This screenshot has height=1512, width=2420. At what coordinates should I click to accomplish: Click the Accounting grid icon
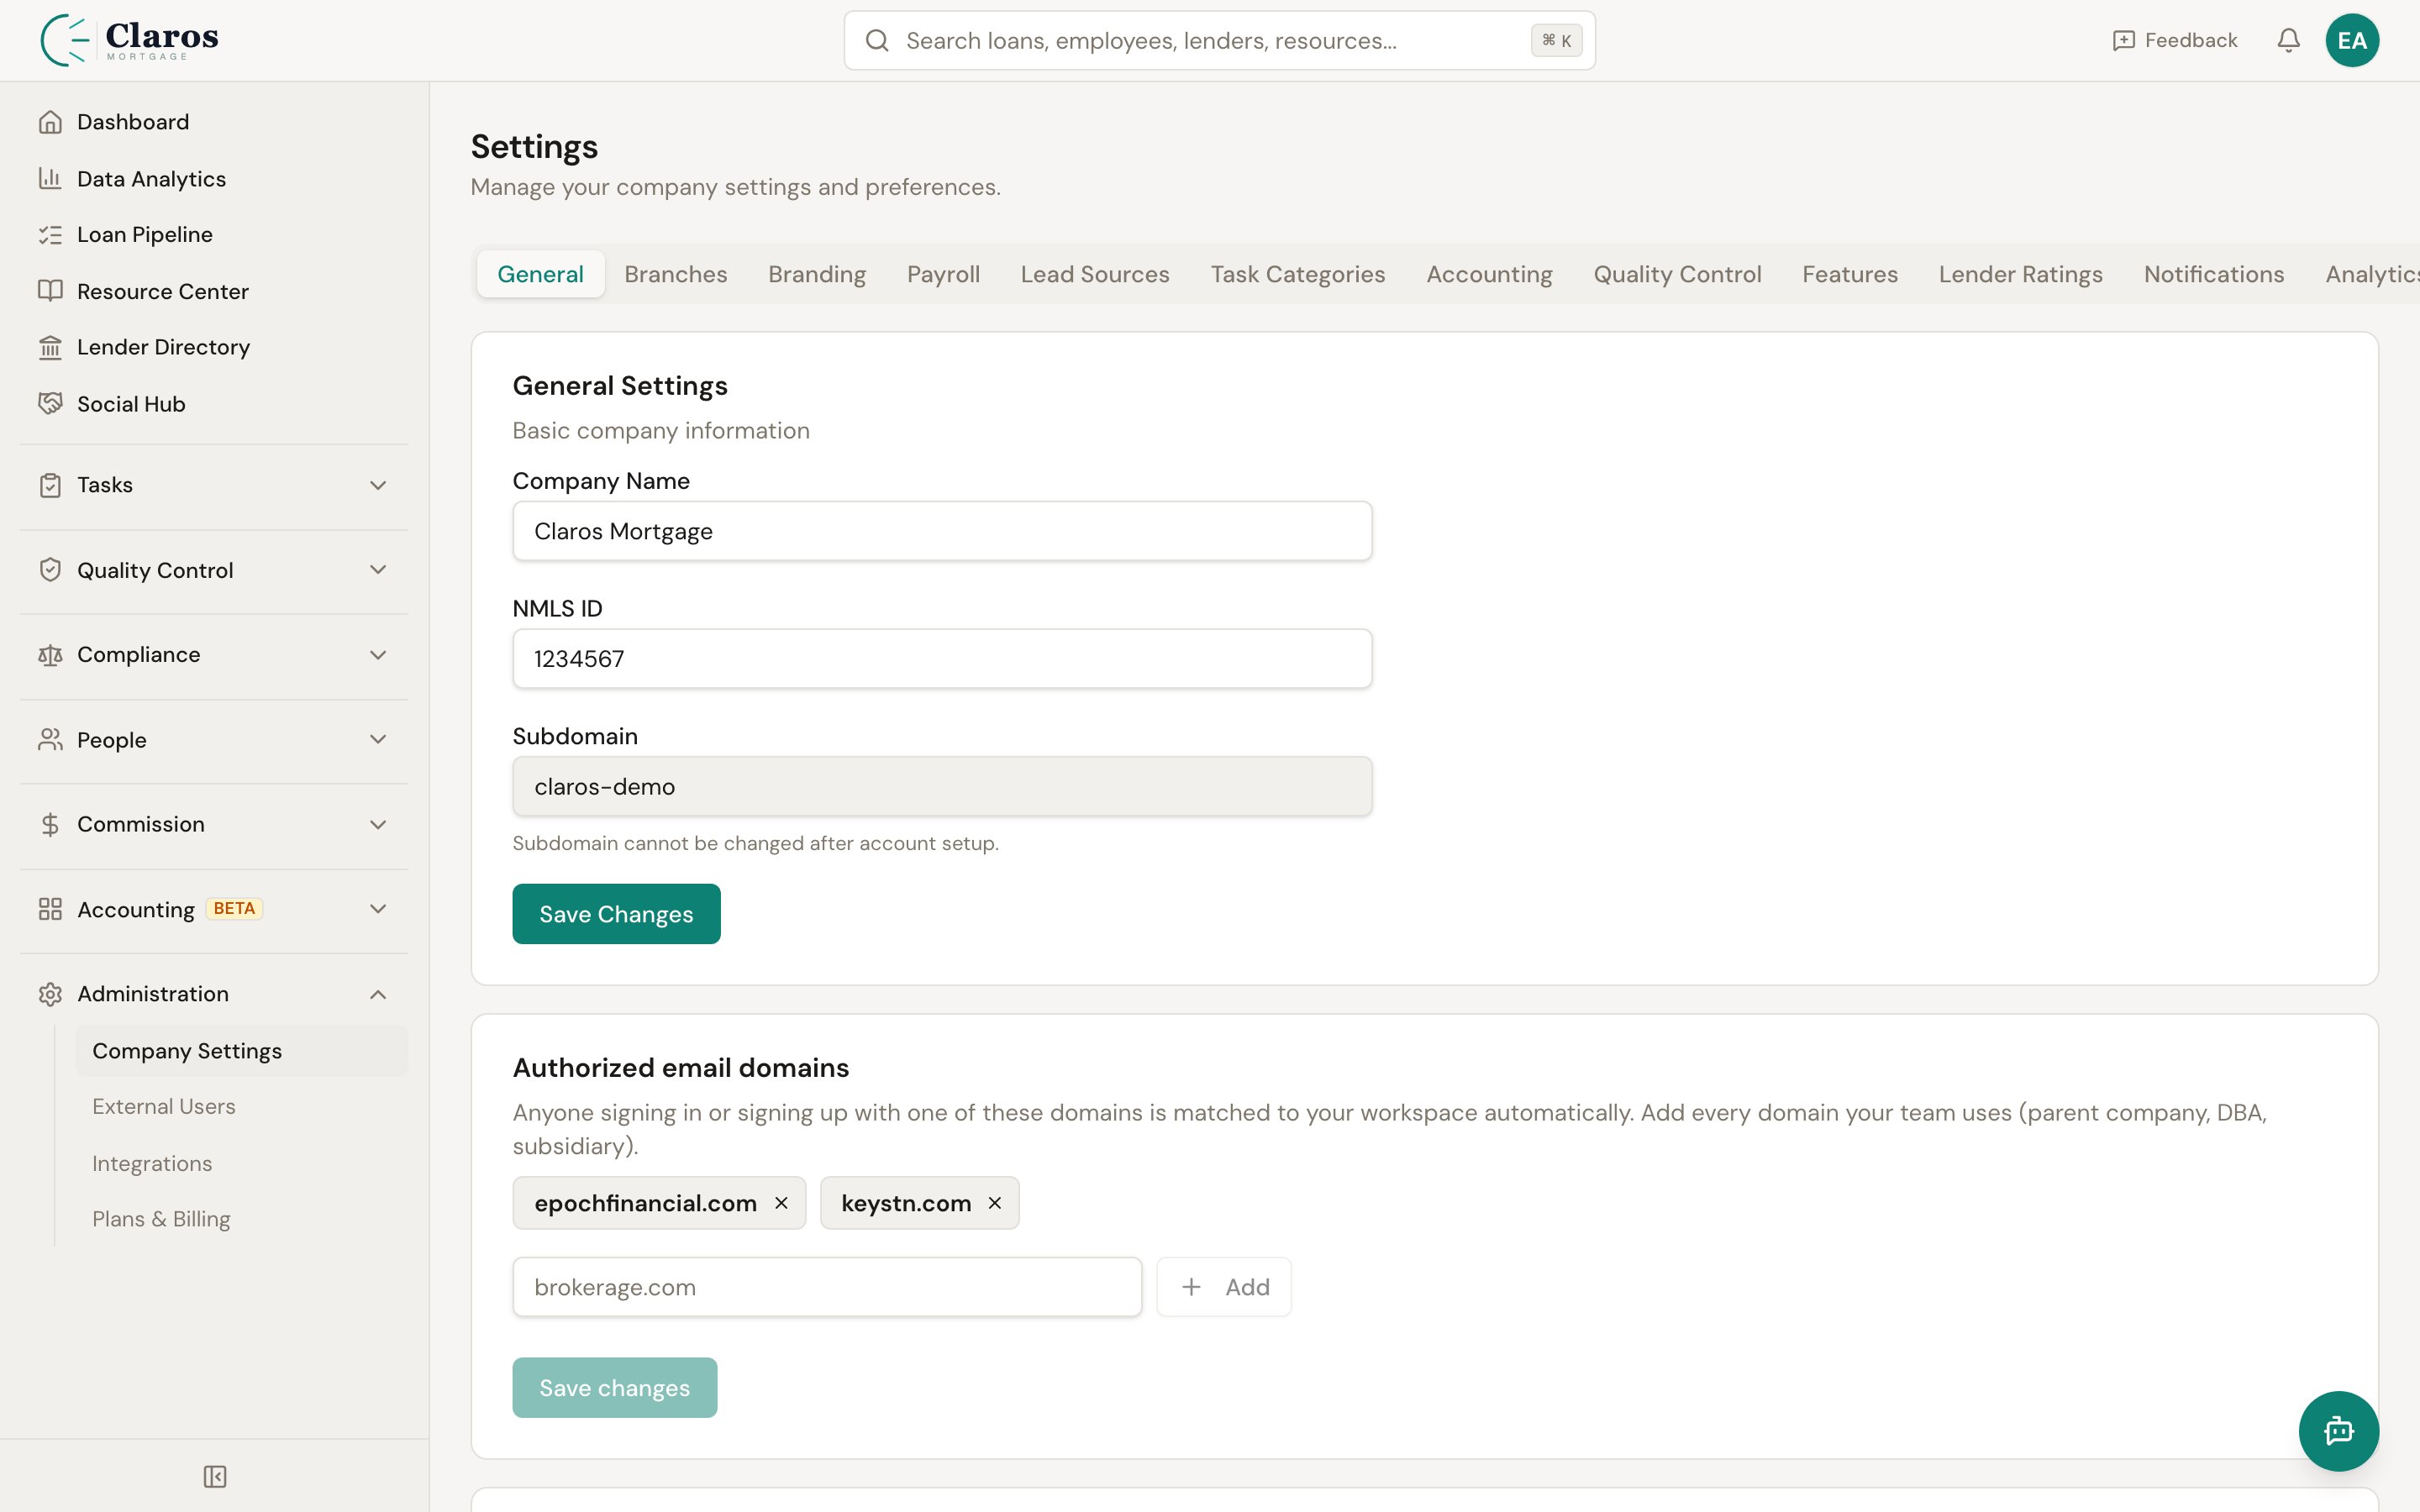(x=50, y=909)
